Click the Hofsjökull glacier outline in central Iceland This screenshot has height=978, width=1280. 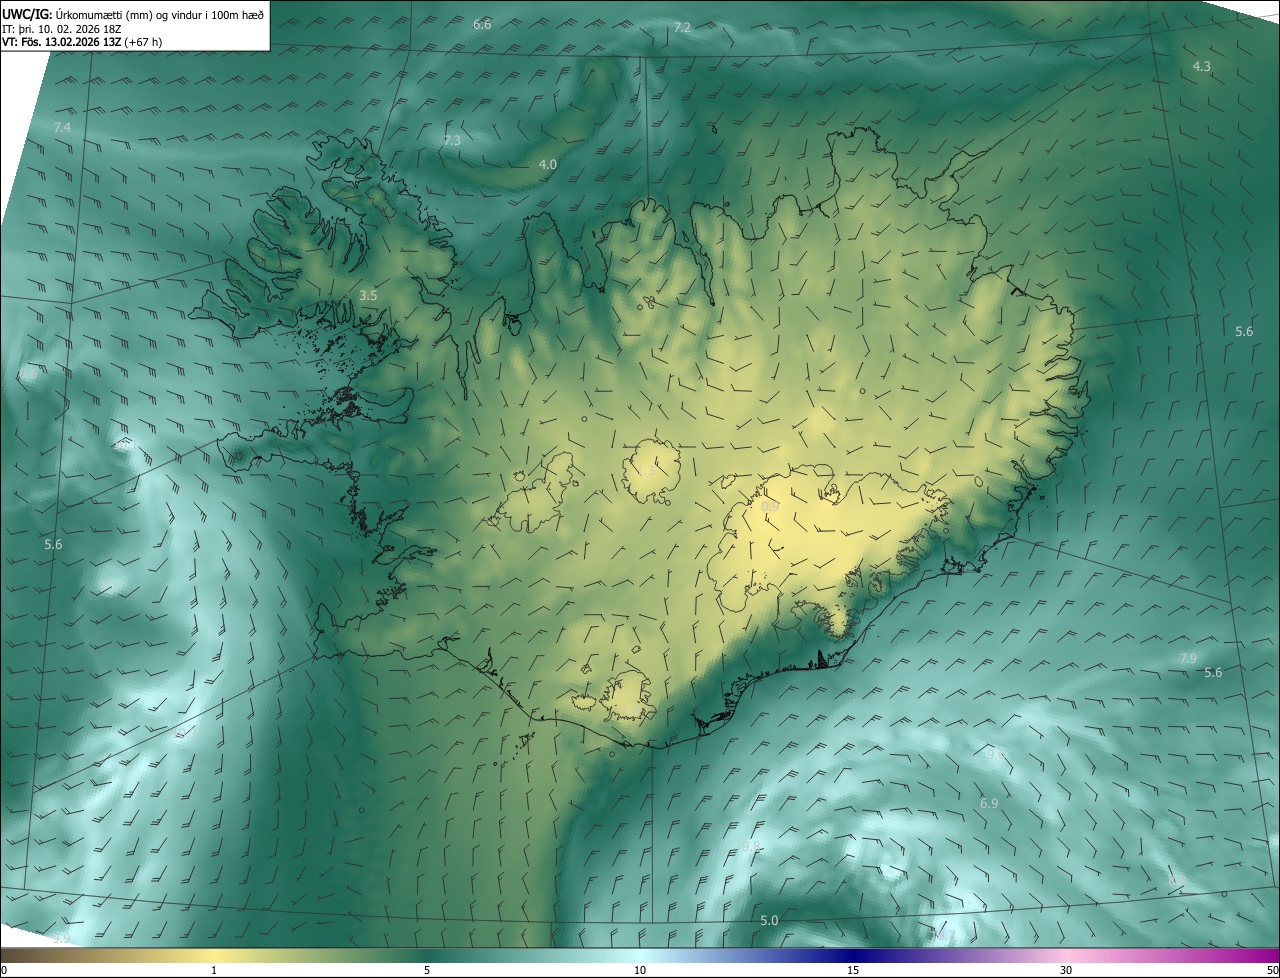coord(652,470)
